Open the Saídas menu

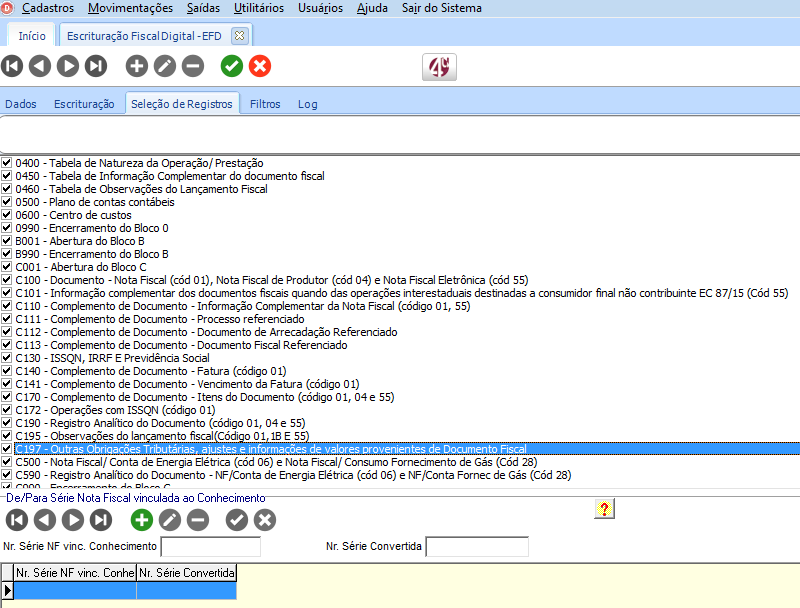[x=203, y=8]
